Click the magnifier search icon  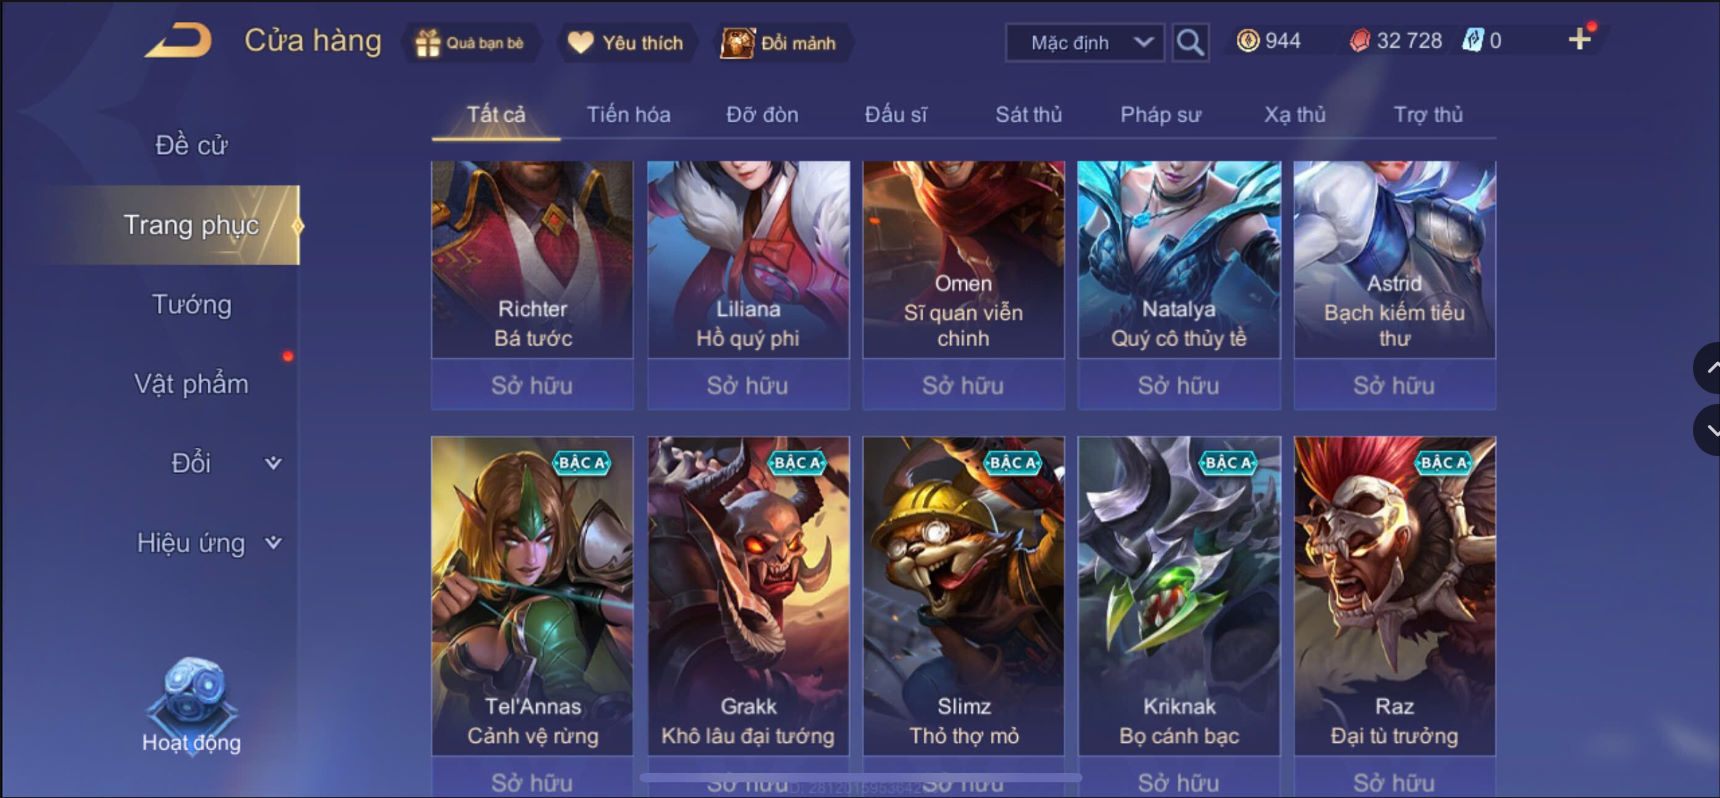[x=1190, y=42]
